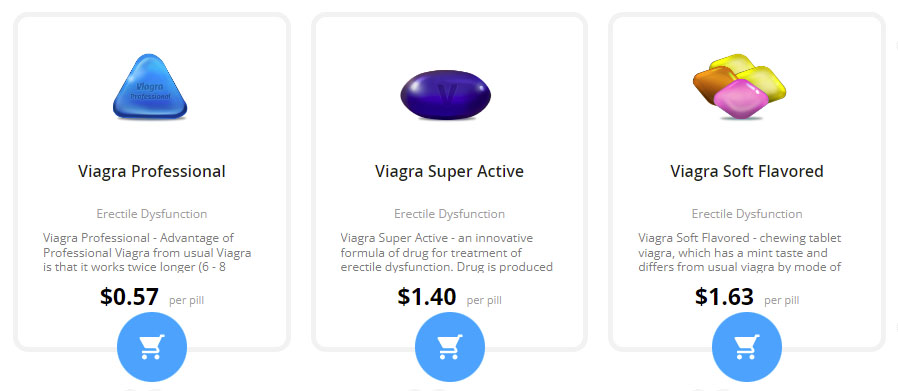Open the purple oval capsule image
Screen dimensions: 898x391
446,94
